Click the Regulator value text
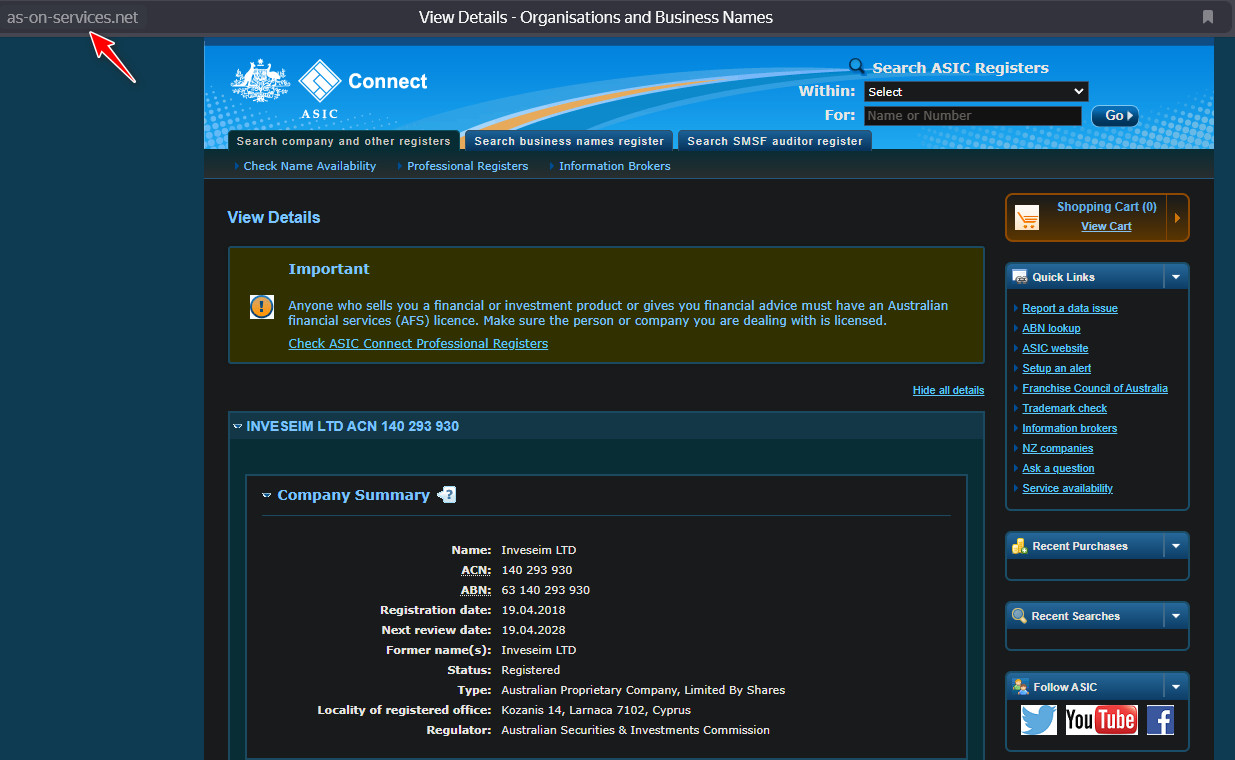The height and width of the screenshot is (760, 1235). [636, 730]
